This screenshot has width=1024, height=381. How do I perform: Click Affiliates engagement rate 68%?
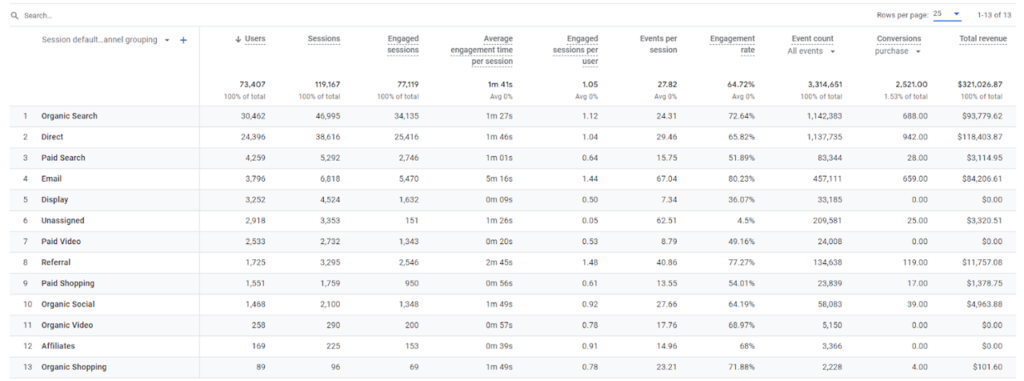click(748, 346)
